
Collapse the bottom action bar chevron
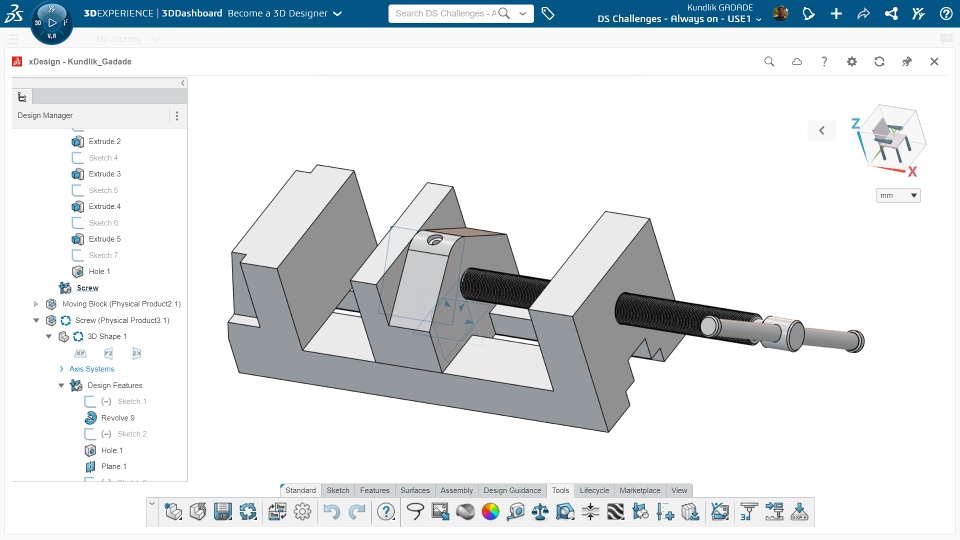pyautogui.click(x=152, y=503)
